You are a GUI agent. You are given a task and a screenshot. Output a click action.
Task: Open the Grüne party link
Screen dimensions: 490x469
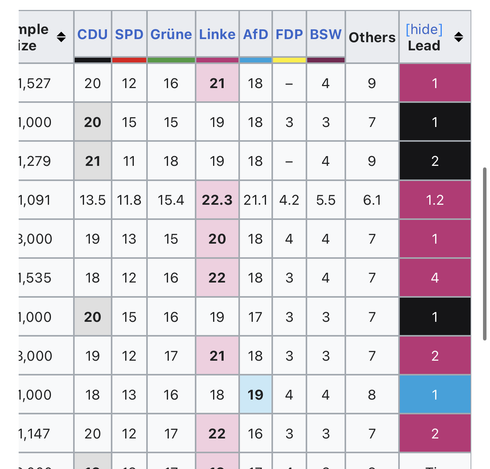coord(171,34)
